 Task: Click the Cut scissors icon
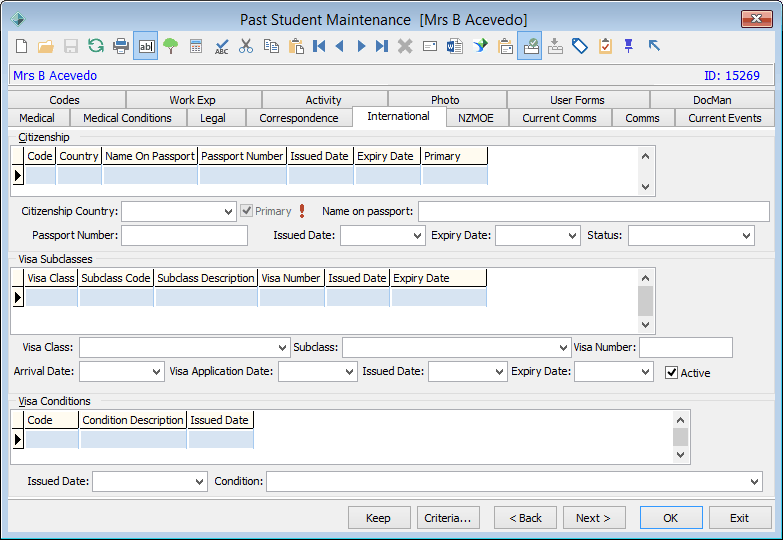tap(246, 46)
